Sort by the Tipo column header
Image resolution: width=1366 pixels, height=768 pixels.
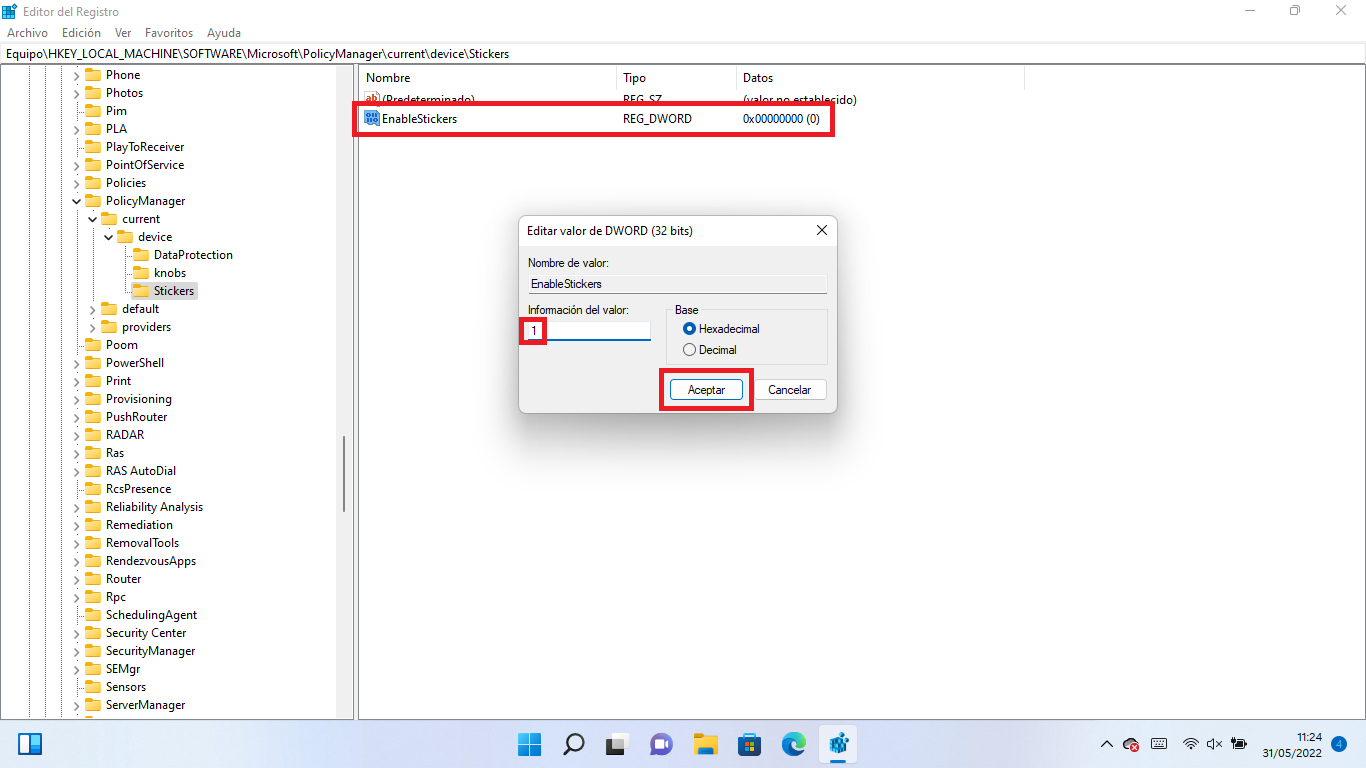coord(676,78)
